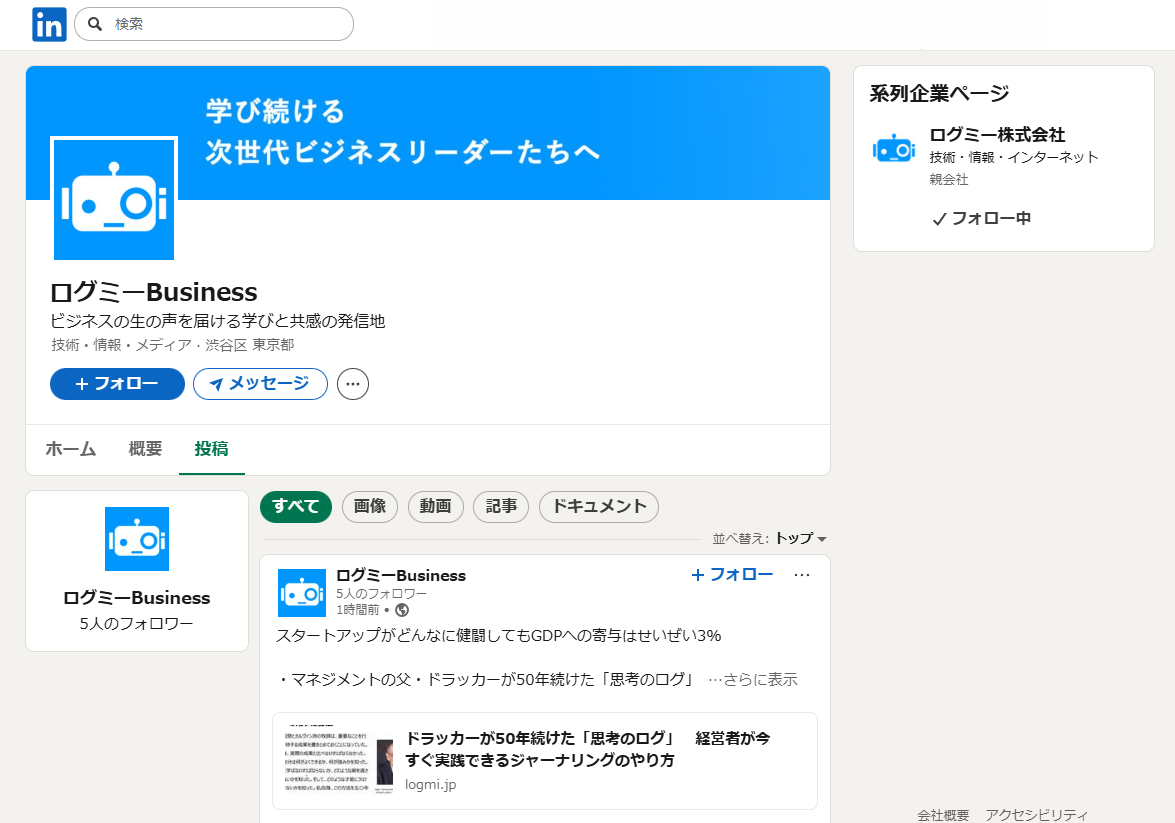Click the メッセージ button
This screenshot has height=823, width=1175.
(260, 384)
